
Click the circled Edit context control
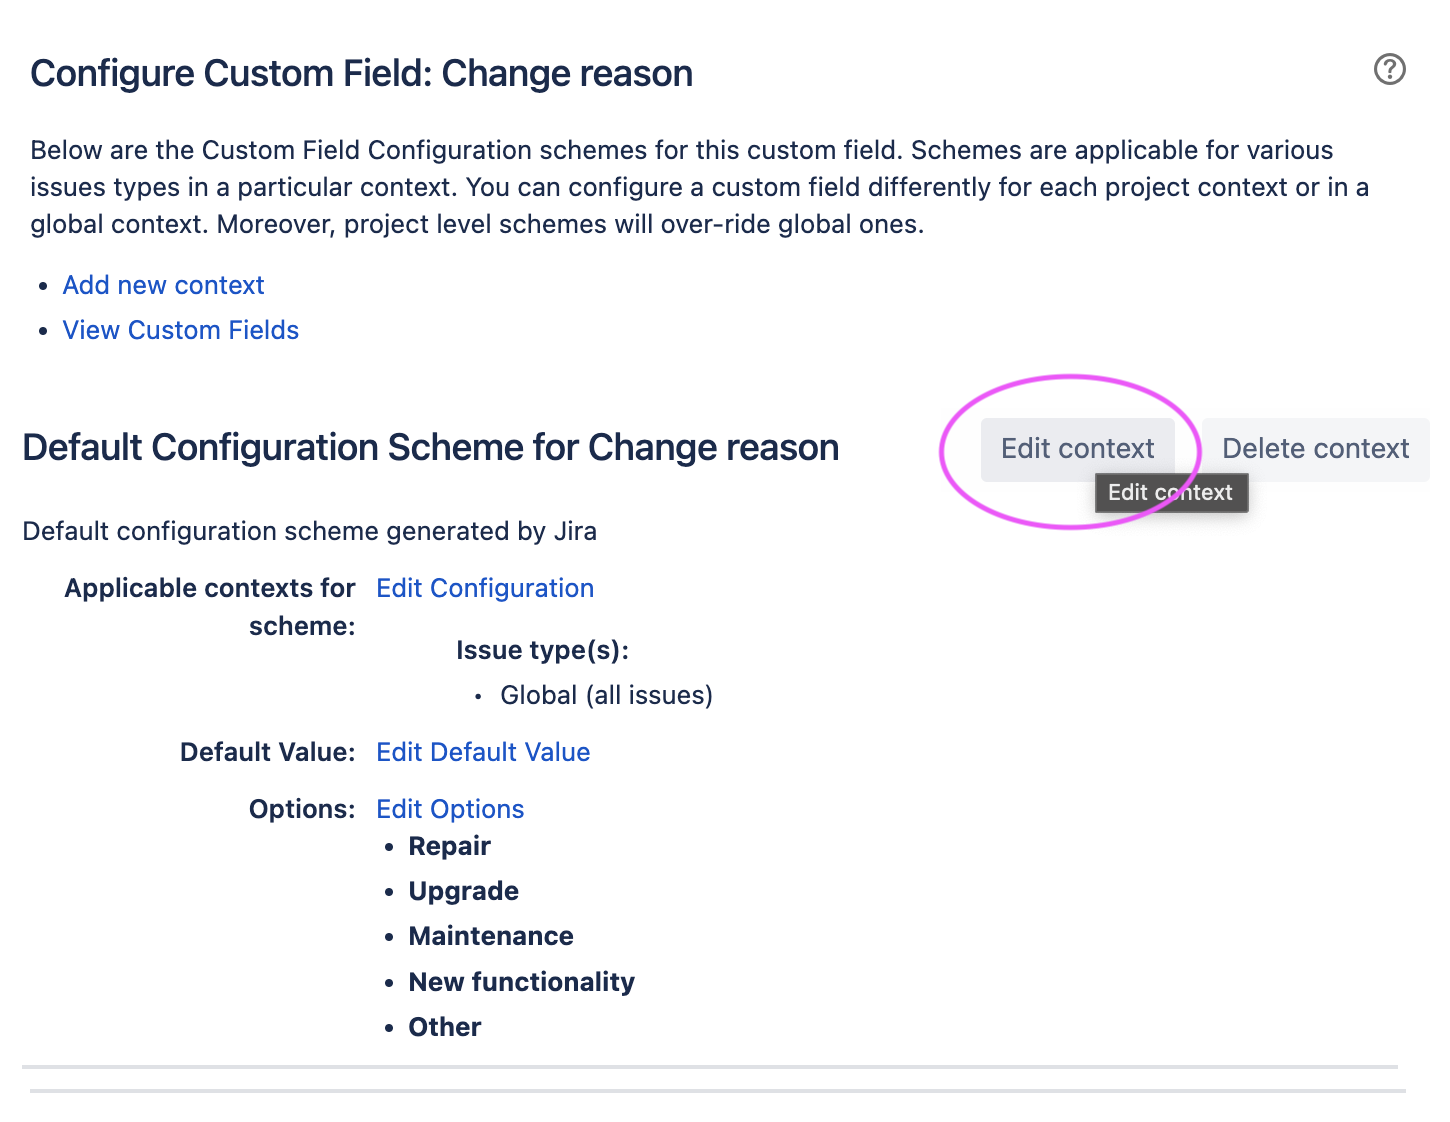[1078, 449]
